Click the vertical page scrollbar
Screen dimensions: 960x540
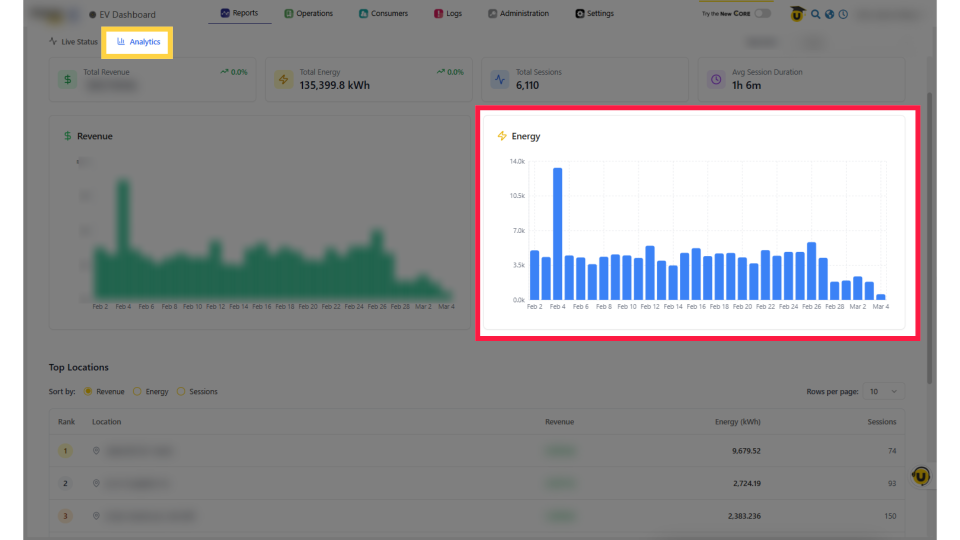[x=930, y=240]
